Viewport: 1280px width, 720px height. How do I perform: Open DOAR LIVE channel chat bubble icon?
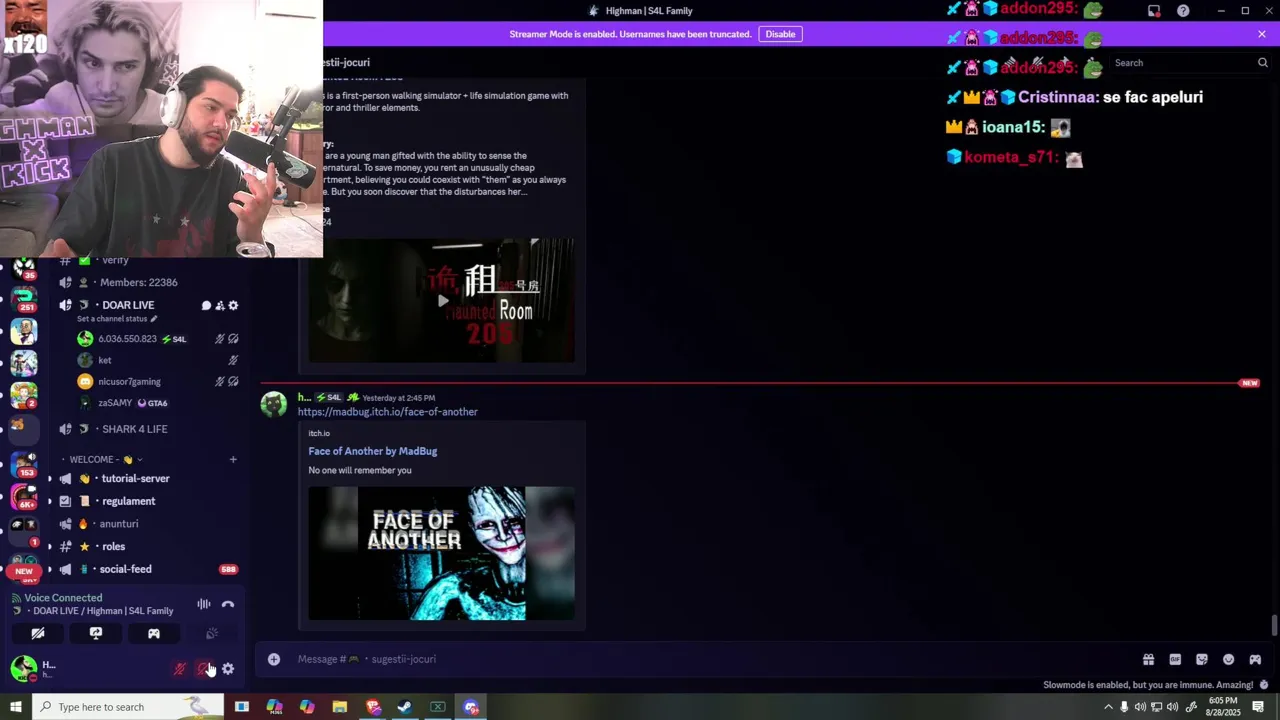pyautogui.click(x=206, y=306)
